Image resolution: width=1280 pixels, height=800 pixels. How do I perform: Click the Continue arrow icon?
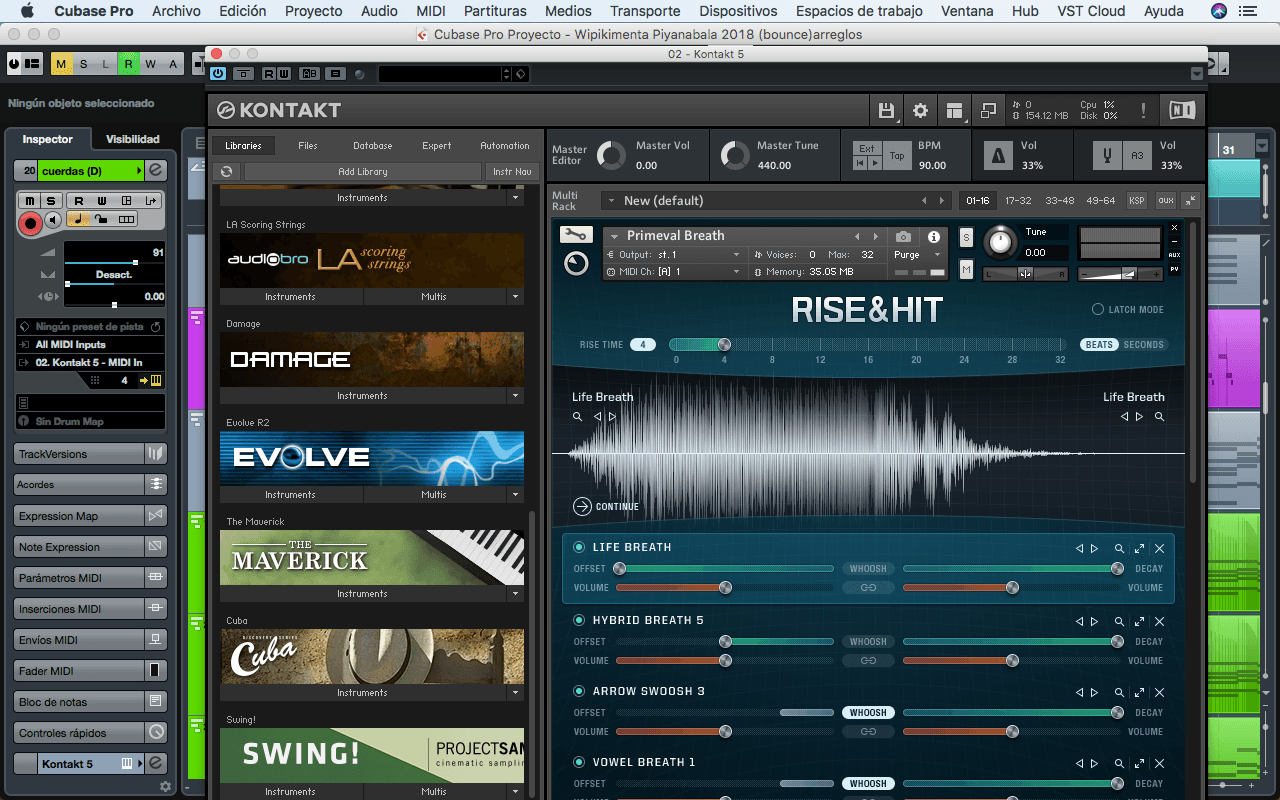tap(582, 506)
